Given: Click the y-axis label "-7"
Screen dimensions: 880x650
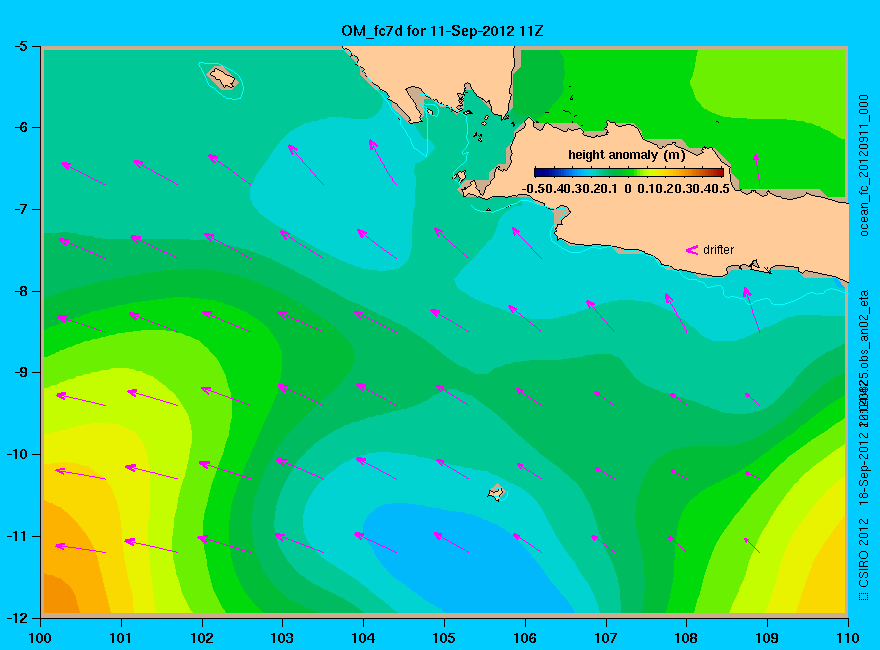Looking at the screenshot, I should click(20, 209).
